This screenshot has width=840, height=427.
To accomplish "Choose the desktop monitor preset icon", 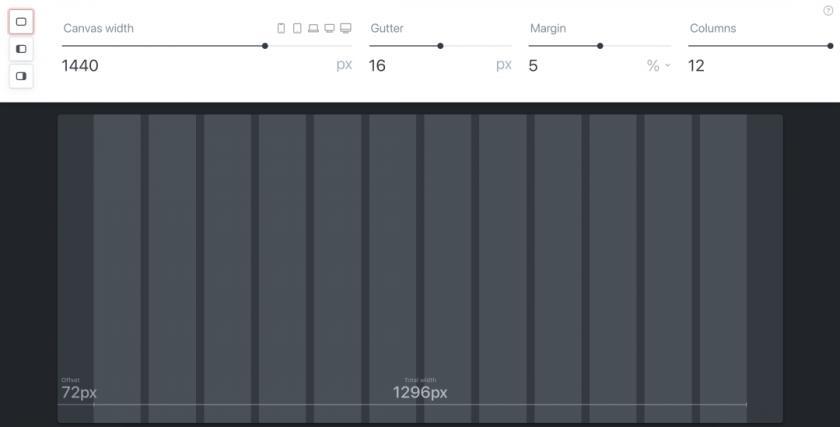I will pyautogui.click(x=329, y=28).
